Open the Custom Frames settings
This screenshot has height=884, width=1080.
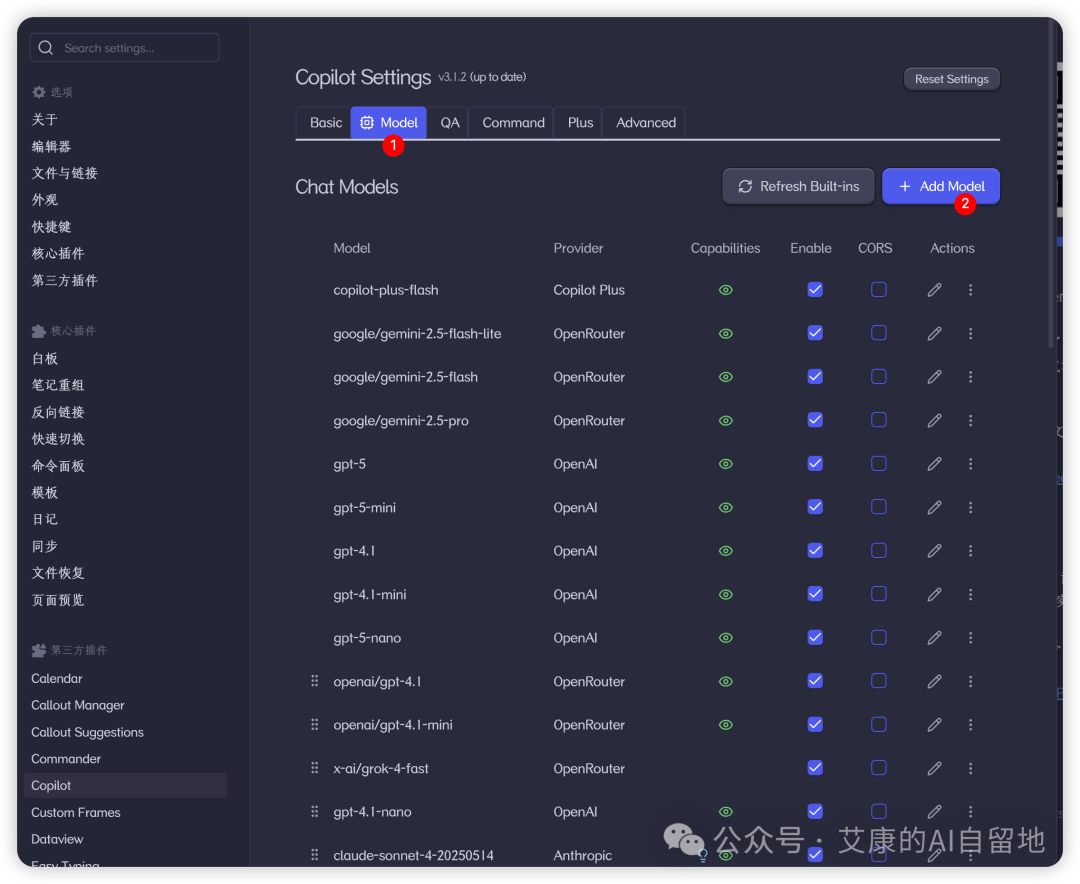coord(76,812)
